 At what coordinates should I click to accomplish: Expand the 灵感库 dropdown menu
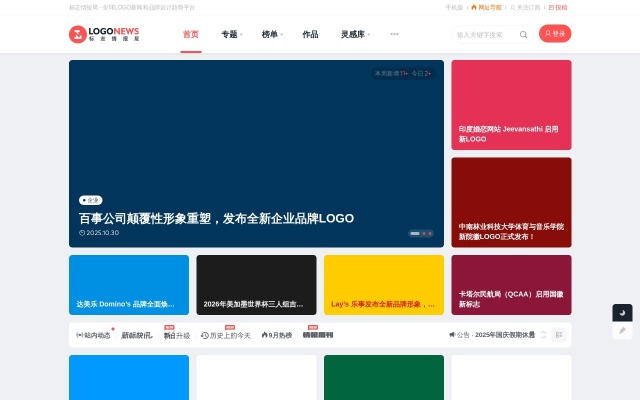click(x=355, y=34)
